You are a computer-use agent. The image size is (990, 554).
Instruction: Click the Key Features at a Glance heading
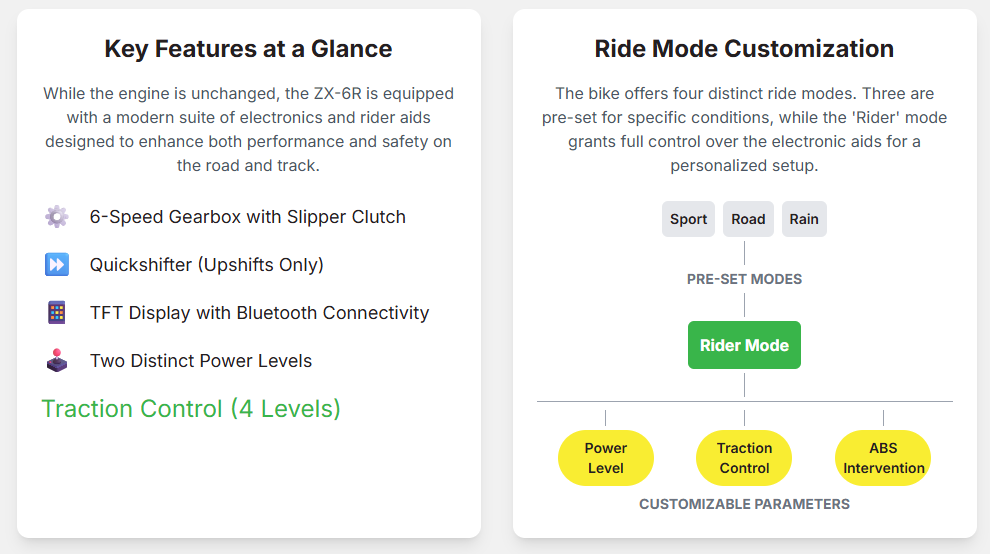tap(248, 49)
